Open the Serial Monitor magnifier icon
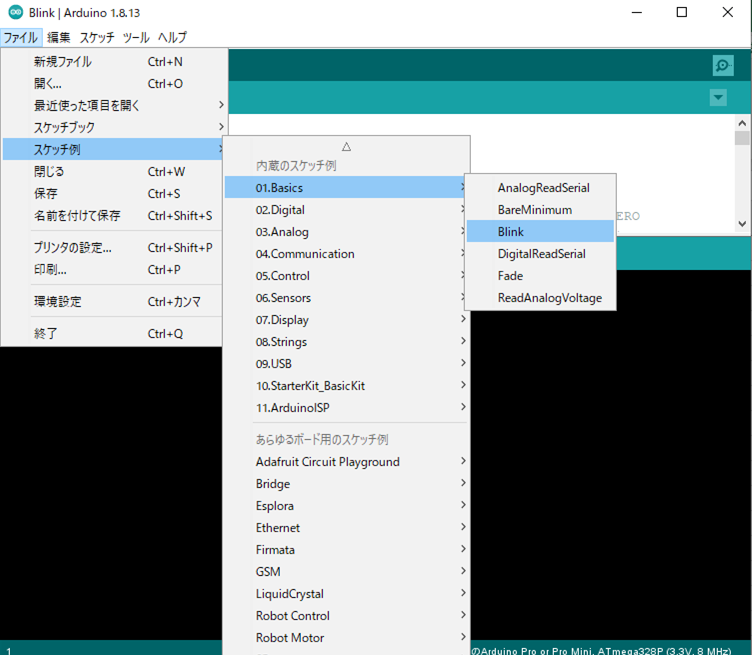The height and width of the screenshot is (655, 752). [x=723, y=65]
